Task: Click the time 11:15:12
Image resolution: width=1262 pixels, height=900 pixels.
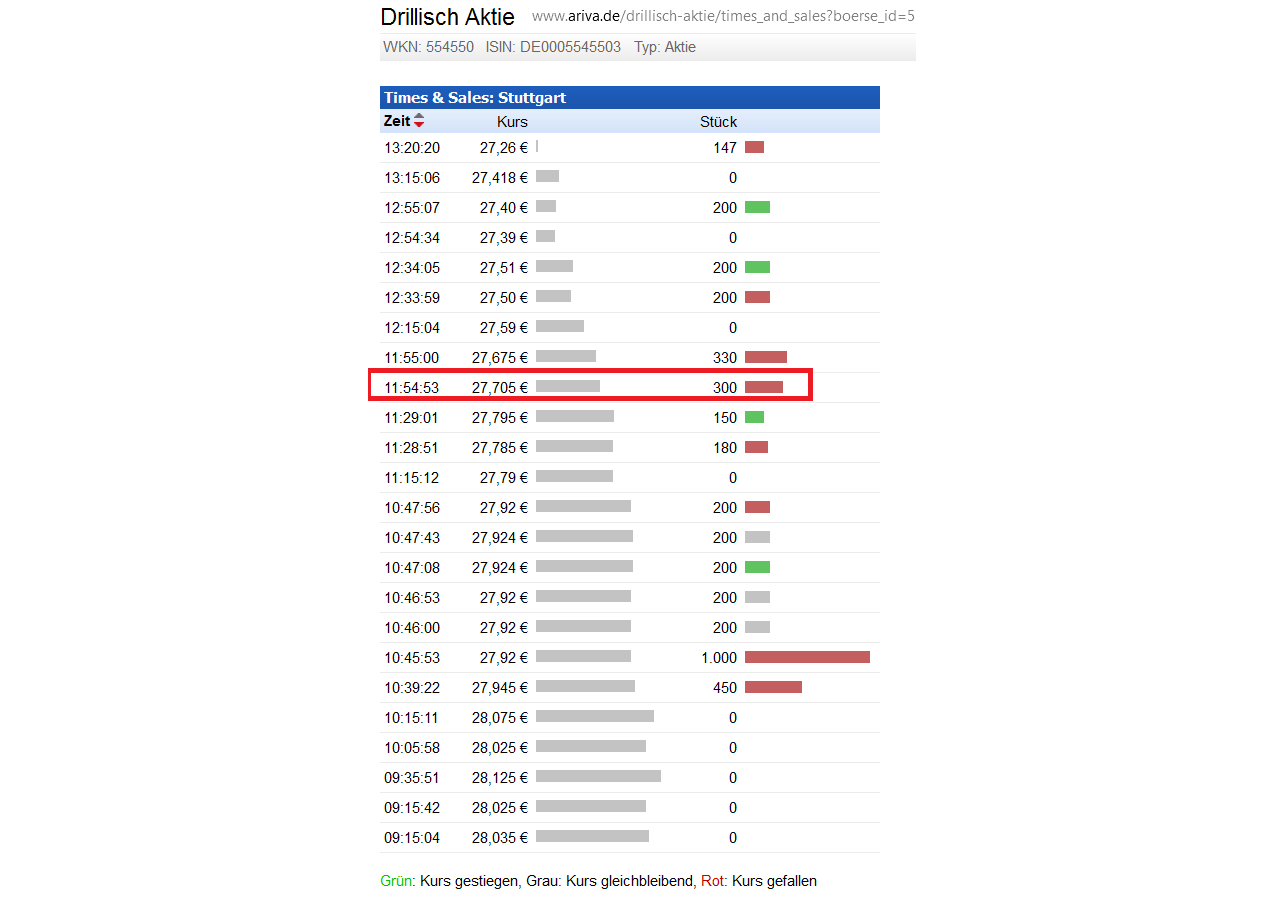Action: click(412, 478)
